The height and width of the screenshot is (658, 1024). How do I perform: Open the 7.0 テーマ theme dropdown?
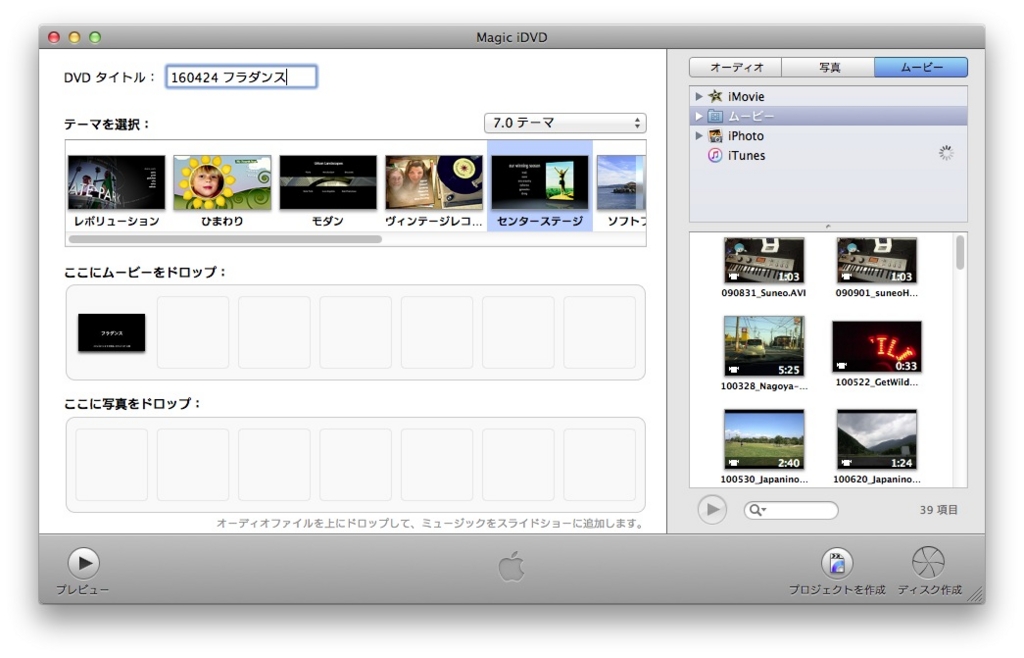click(565, 123)
